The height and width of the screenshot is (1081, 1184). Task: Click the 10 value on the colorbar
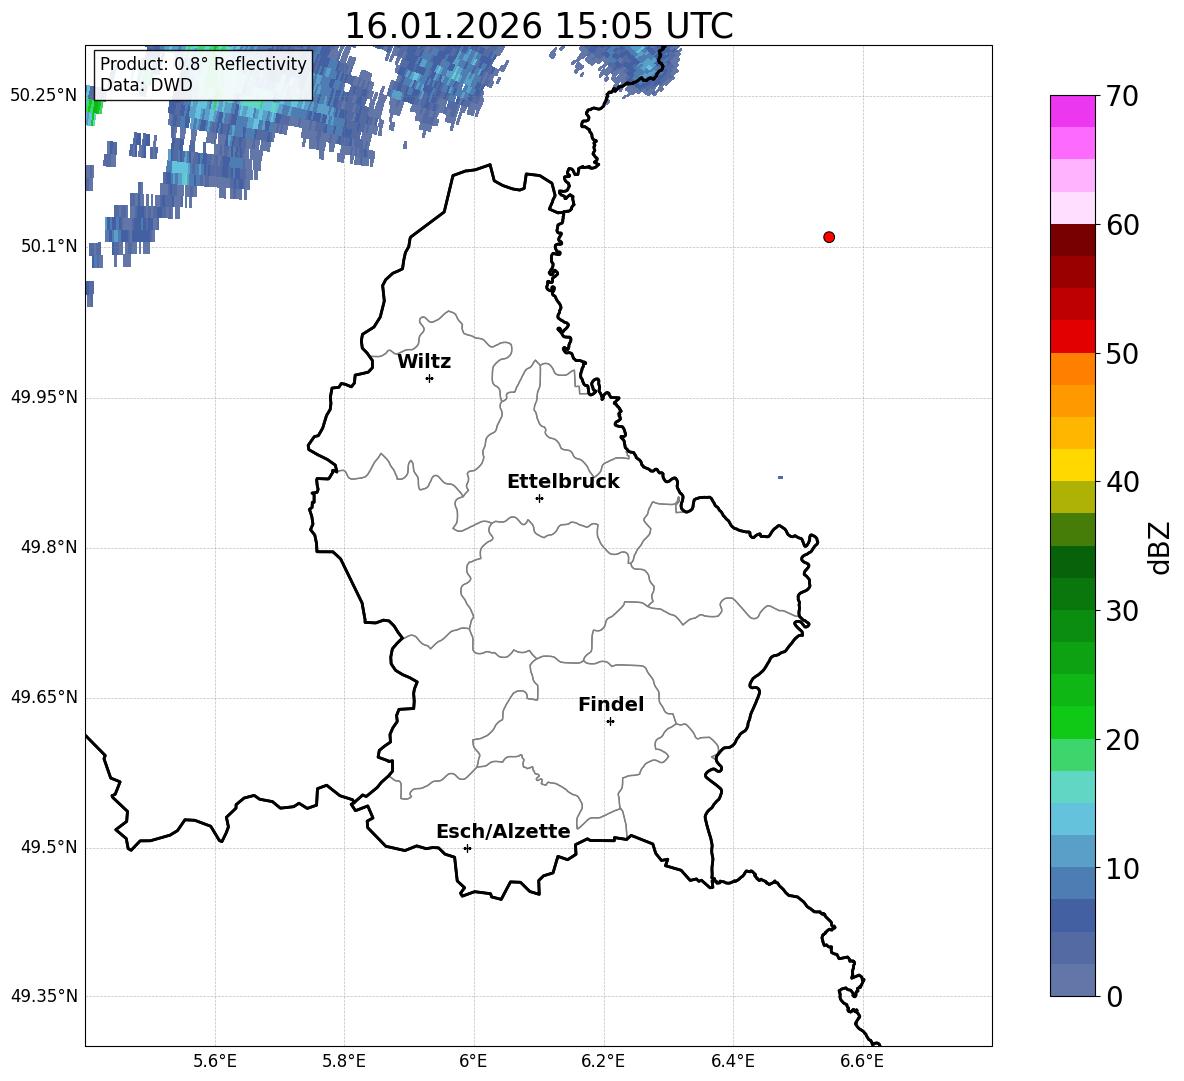coord(1122,869)
